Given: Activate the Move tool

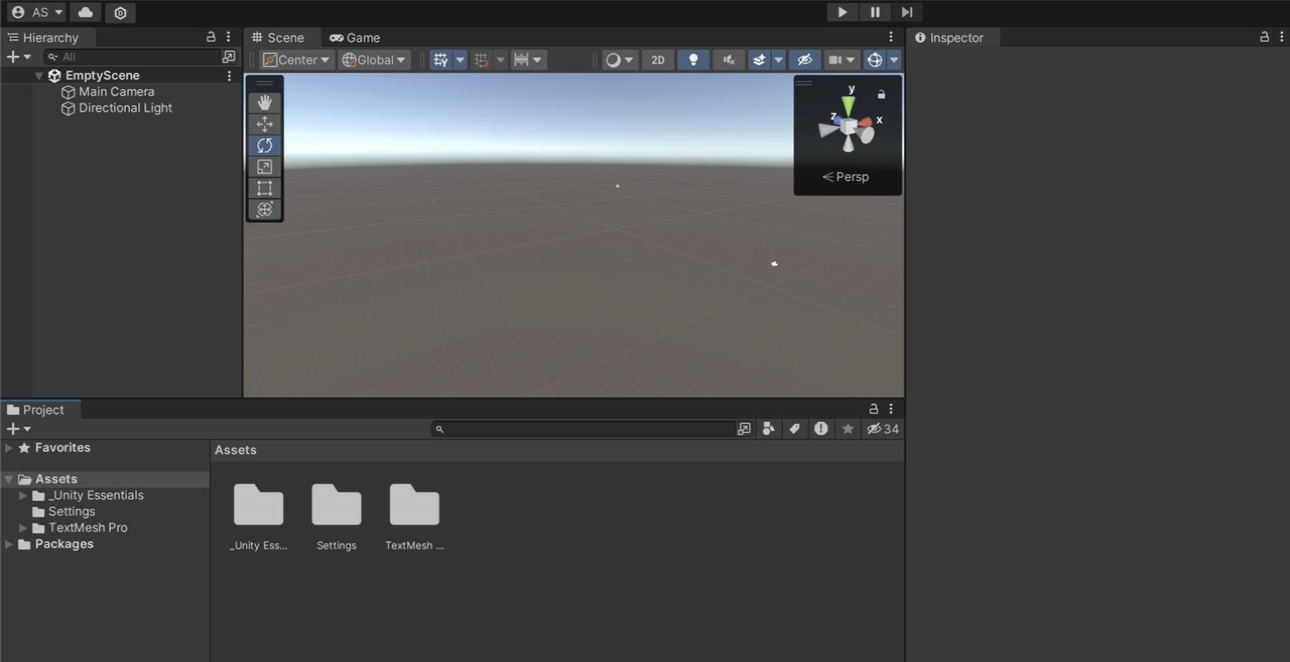Looking at the screenshot, I should tap(264, 123).
